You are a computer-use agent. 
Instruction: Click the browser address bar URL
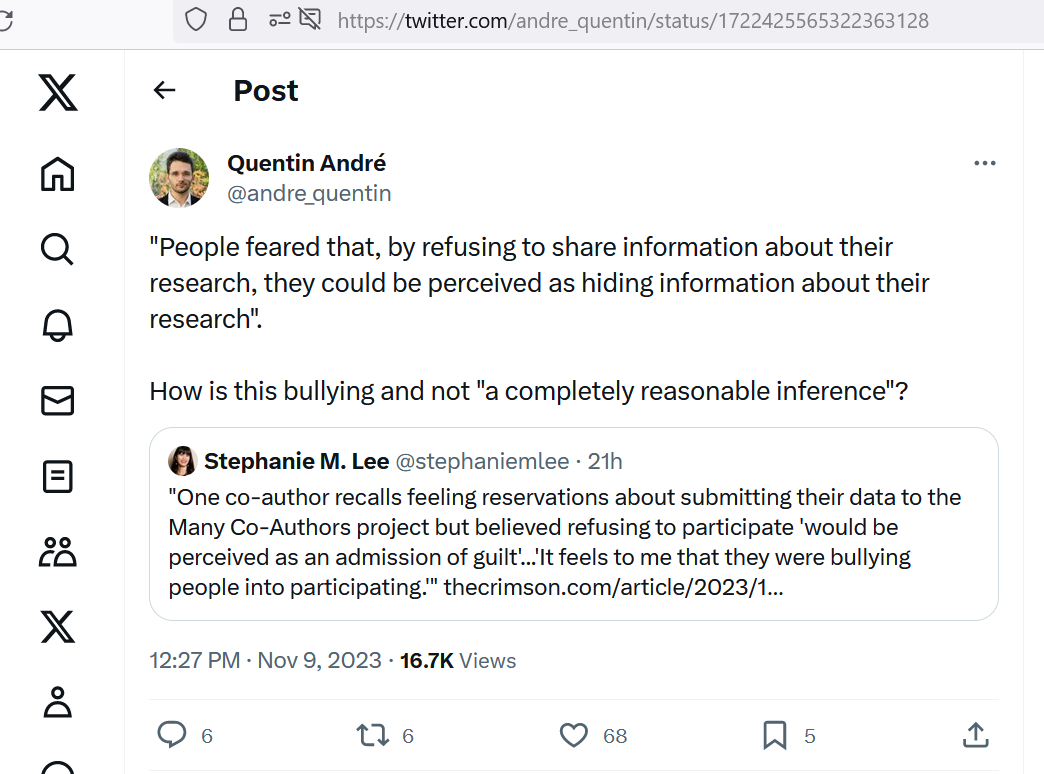(633, 21)
